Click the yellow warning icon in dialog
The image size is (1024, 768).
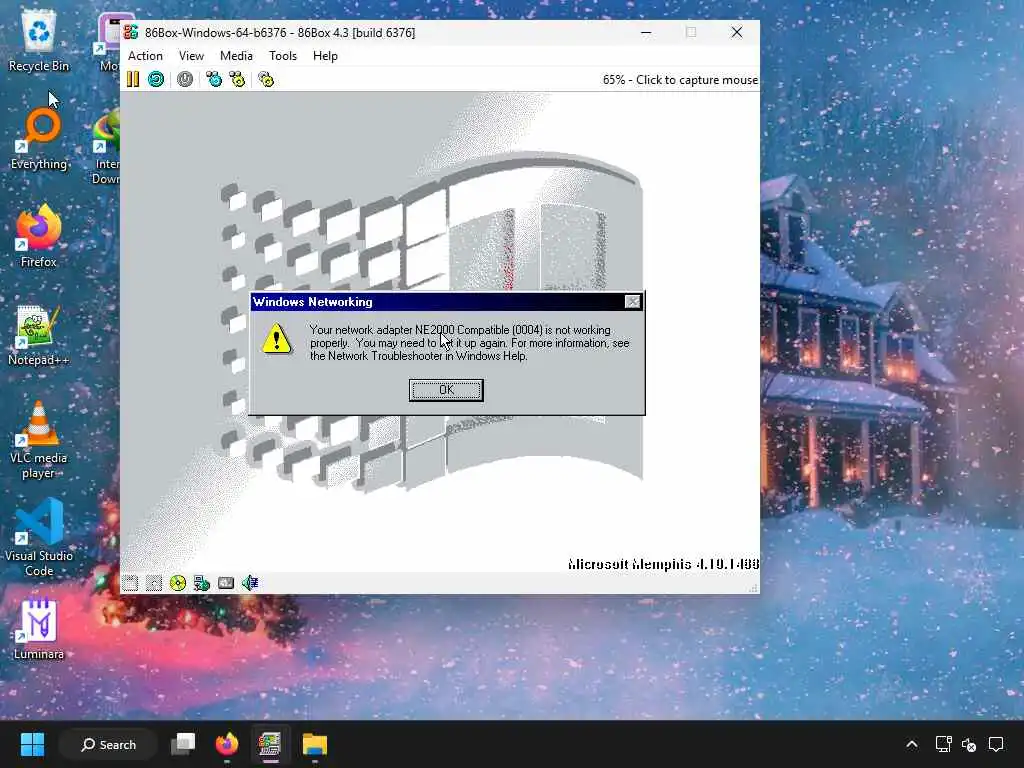(277, 338)
